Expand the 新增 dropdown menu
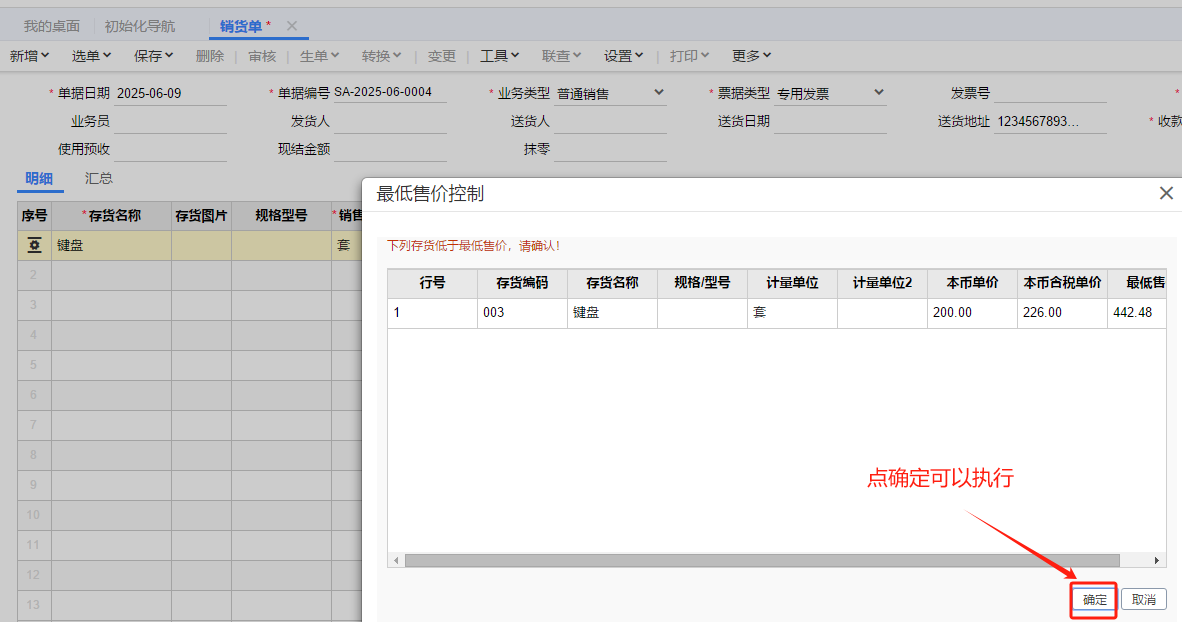This screenshot has width=1182, height=622. 29,56
